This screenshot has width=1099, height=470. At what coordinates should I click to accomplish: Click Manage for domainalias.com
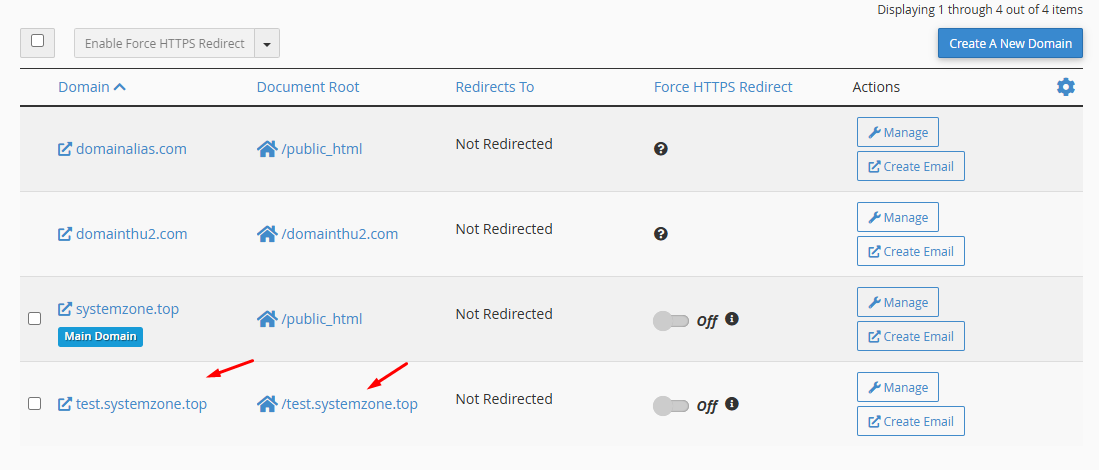897,132
